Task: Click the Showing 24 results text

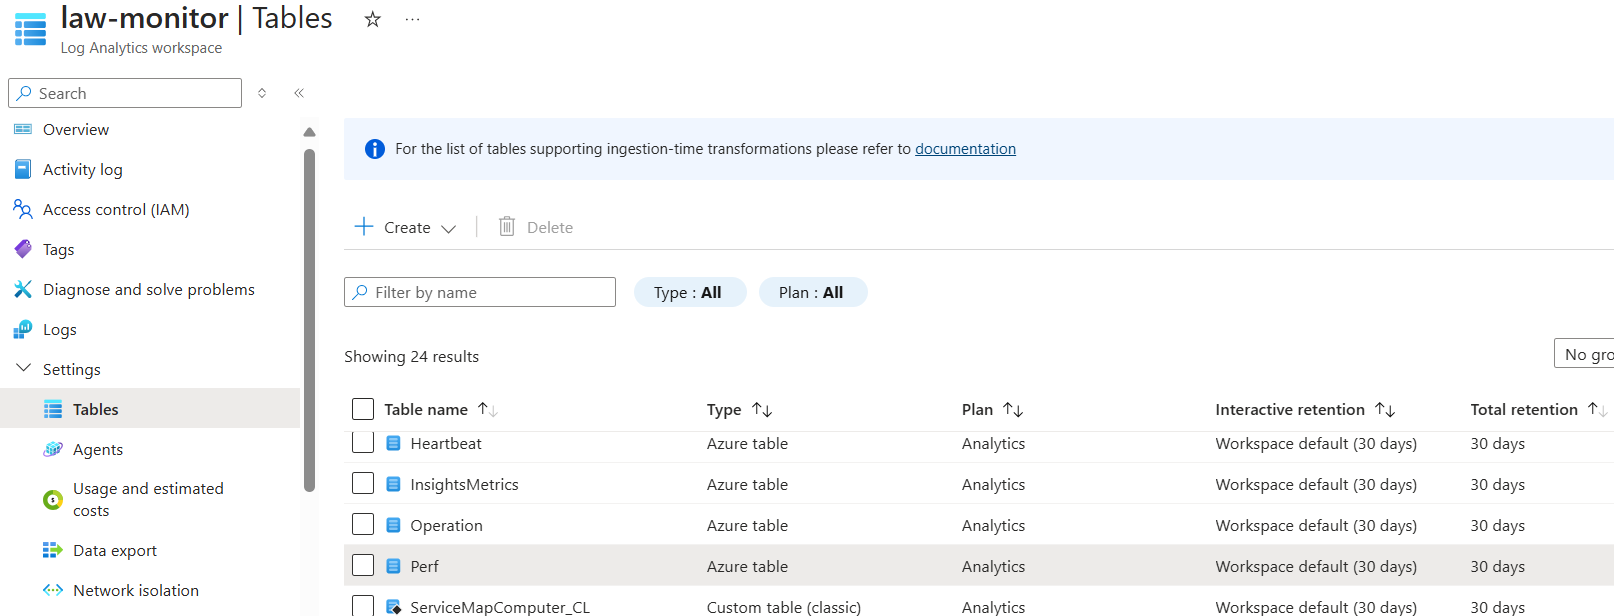Action: [x=411, y=356]
